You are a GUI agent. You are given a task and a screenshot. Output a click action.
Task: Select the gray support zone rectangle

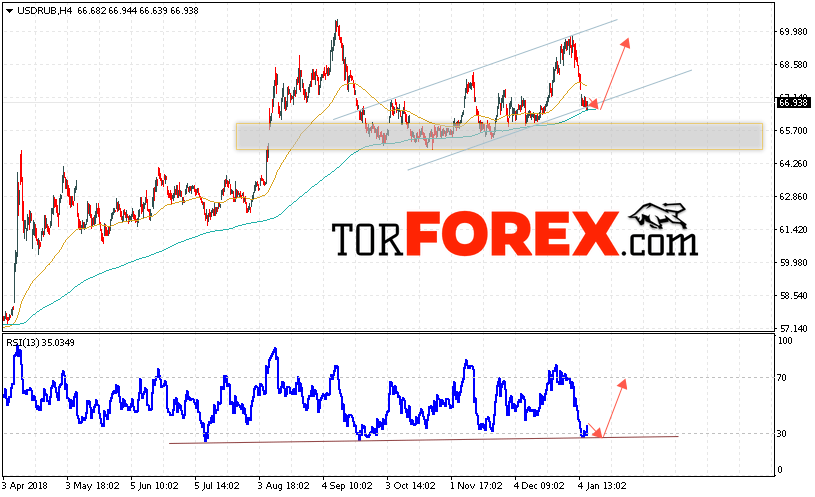[x=499, y=137]
